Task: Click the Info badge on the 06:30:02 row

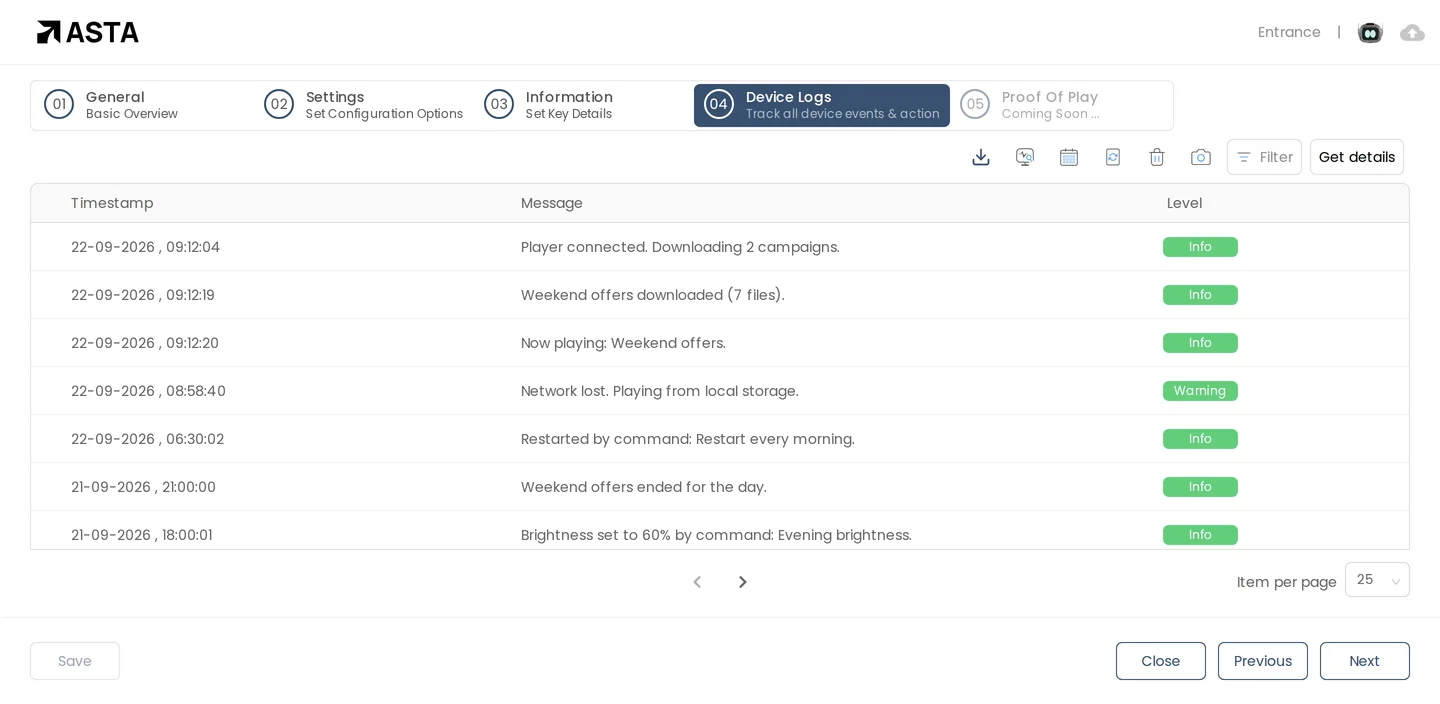Action: click(1200, 439)
